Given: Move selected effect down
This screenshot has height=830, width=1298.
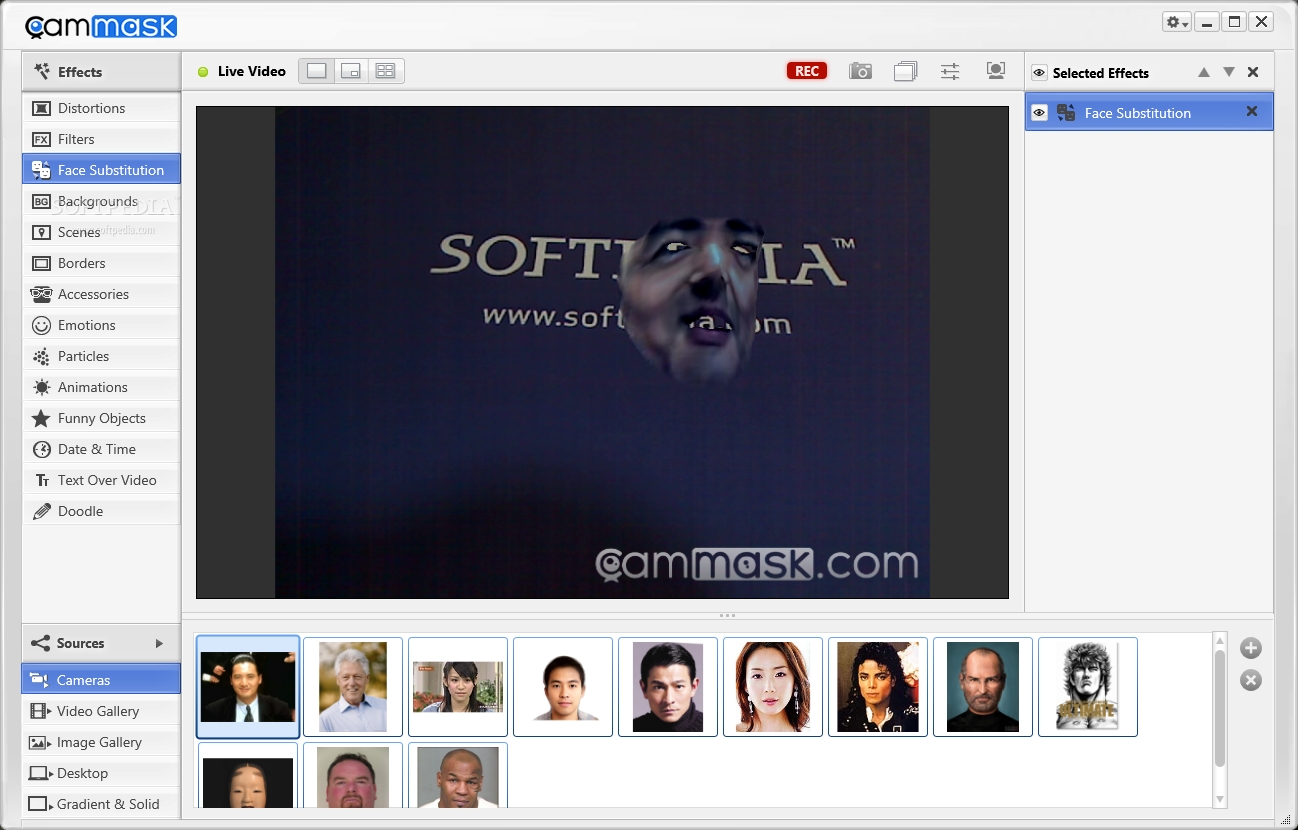Looking at the screenshot, I should click(1229, 72).
